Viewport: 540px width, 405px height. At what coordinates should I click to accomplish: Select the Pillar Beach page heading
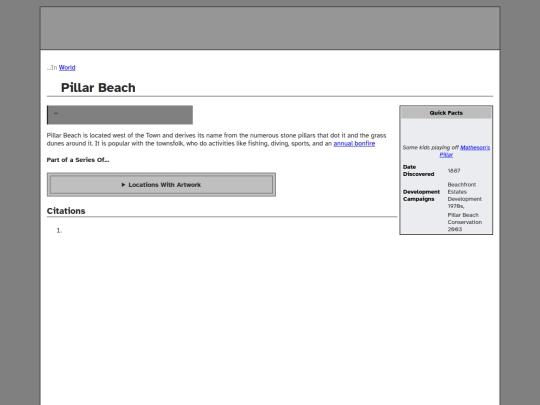[98, 87]
